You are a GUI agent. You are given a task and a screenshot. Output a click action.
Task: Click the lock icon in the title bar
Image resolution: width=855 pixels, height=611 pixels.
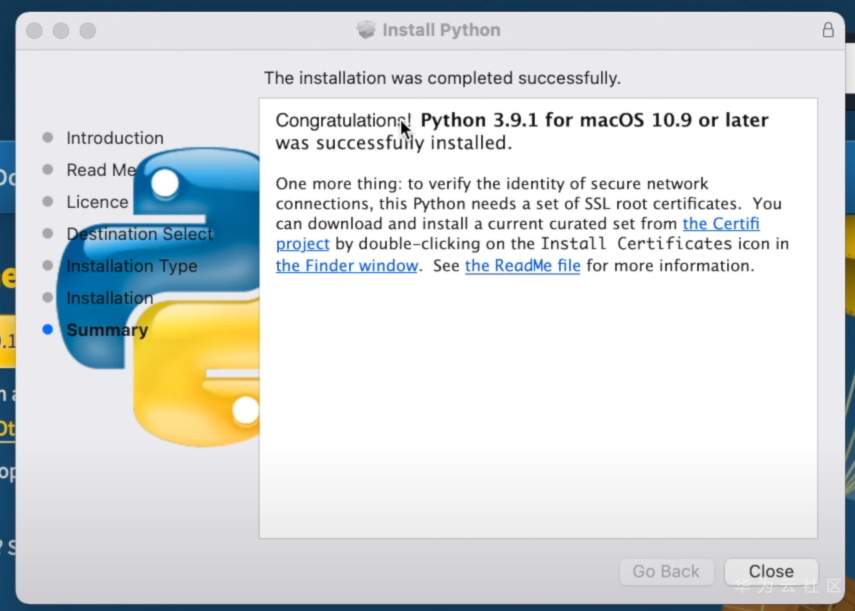pyautogui.click(x=827, y=30)
